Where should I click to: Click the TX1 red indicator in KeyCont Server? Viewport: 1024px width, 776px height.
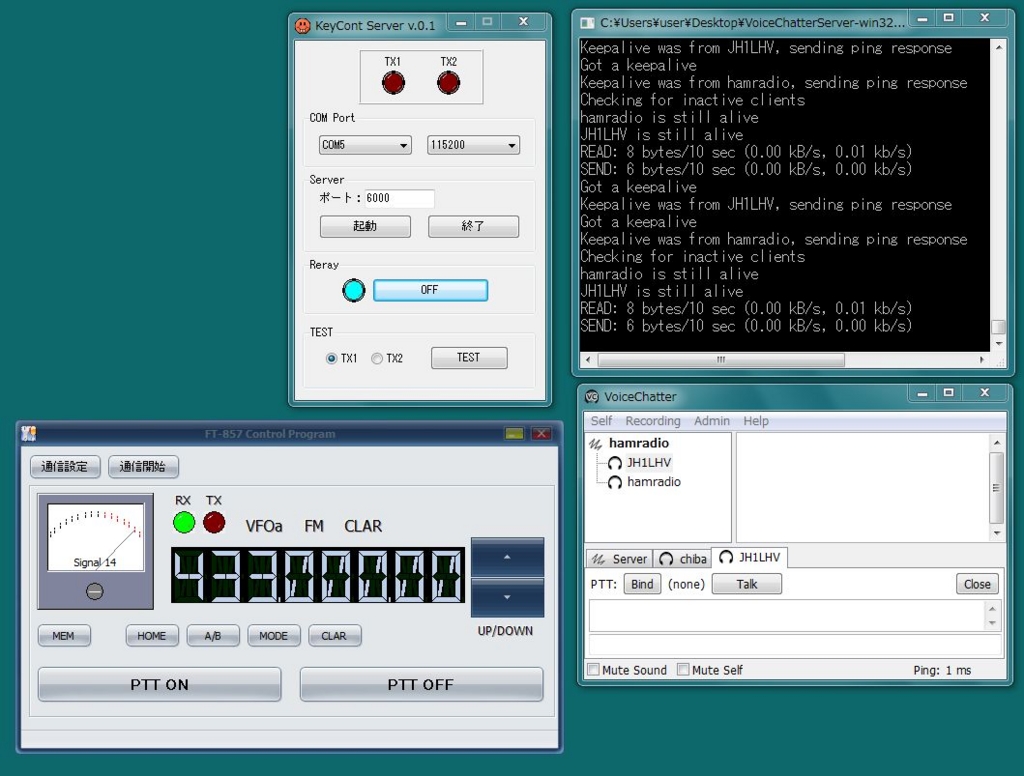pyautogui.click(x=393, y=83)
